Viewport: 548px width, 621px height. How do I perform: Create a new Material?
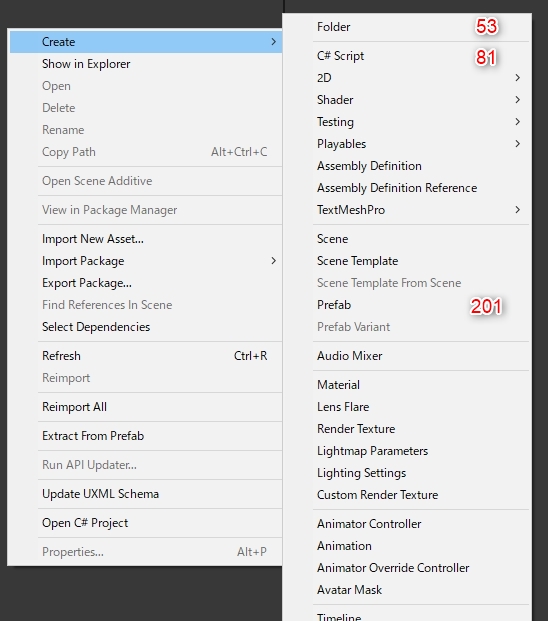pos(421,385)
